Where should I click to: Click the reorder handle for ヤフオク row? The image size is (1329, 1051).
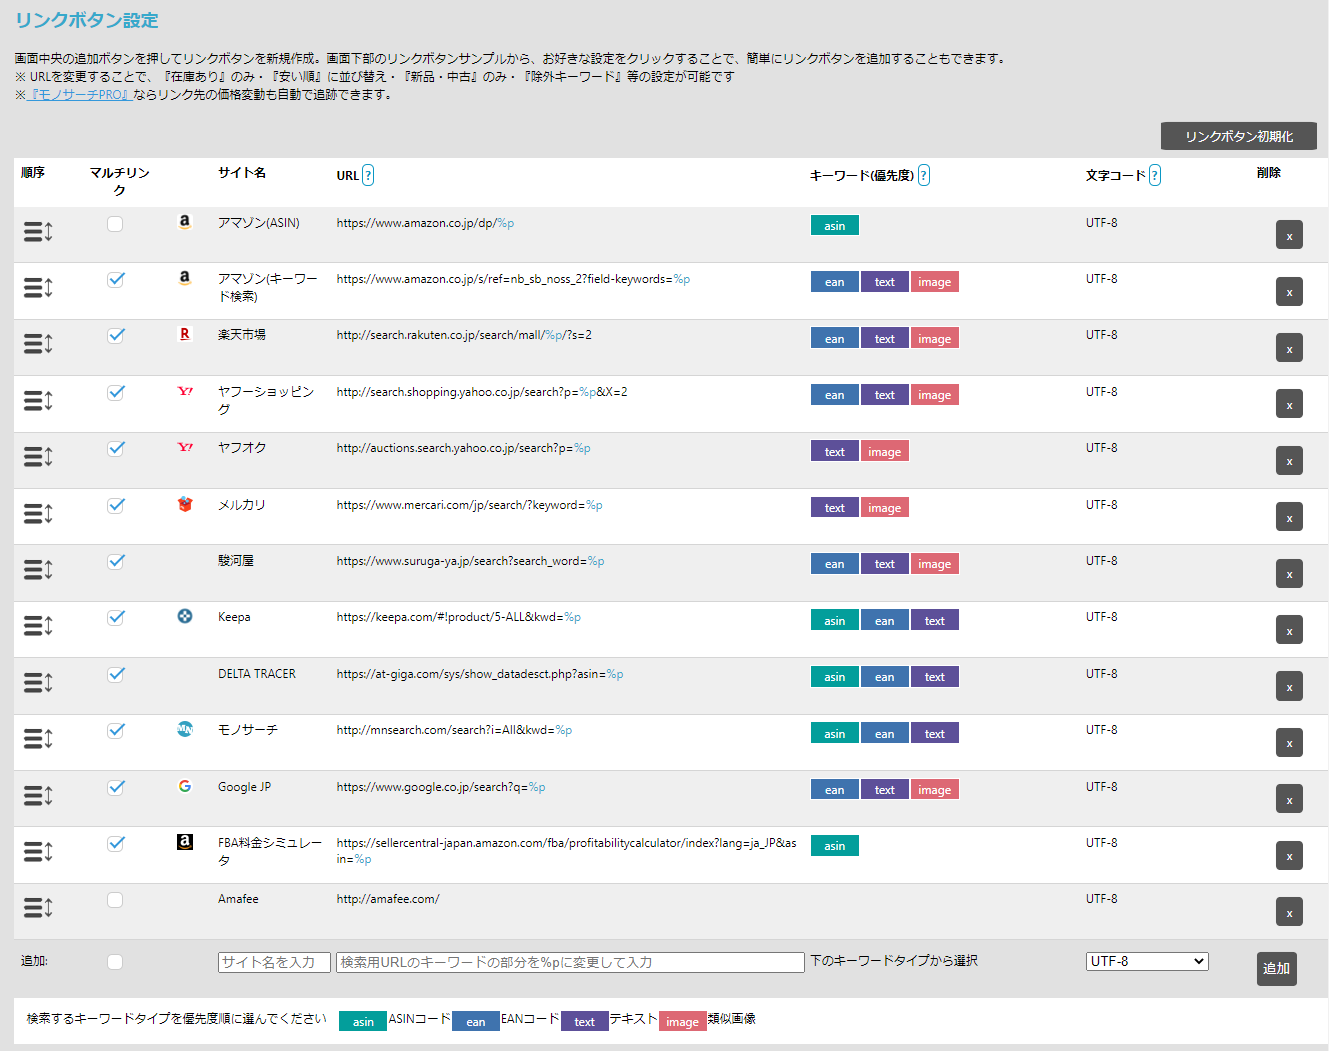tap(38, 457)
